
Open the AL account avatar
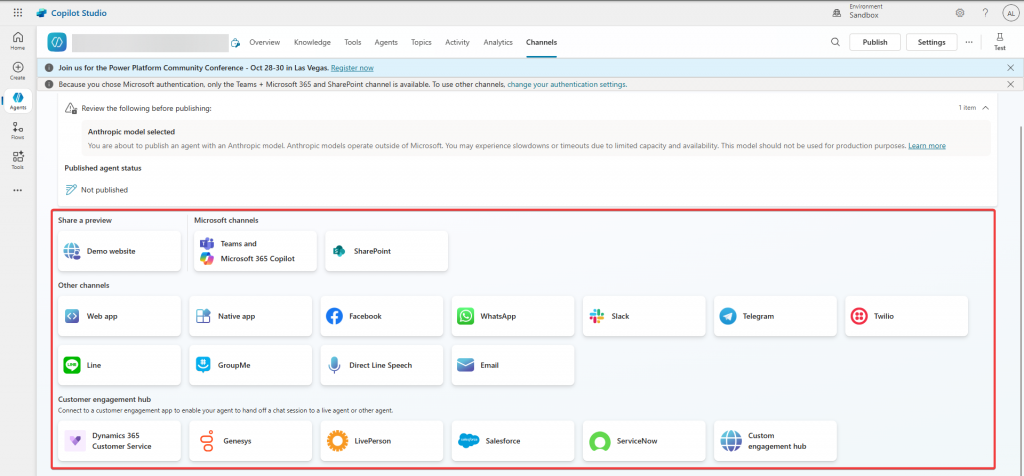tap(1010, 13)
